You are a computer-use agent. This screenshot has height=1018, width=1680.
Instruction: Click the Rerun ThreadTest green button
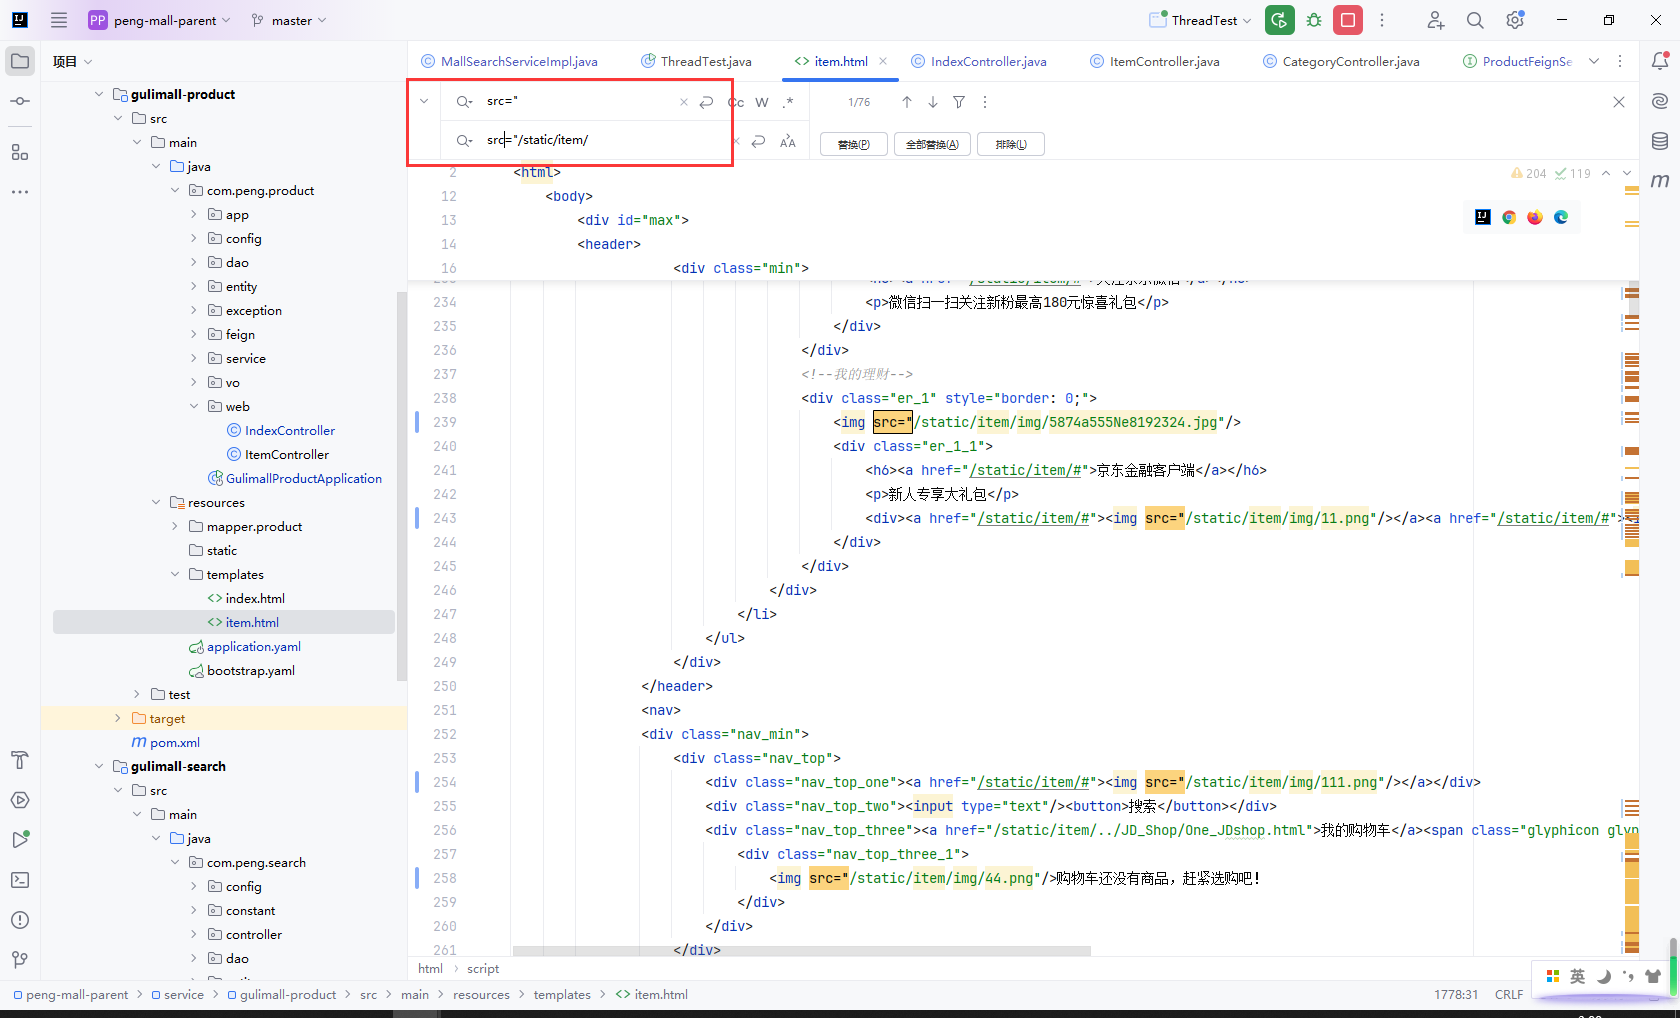[1279, 20]
